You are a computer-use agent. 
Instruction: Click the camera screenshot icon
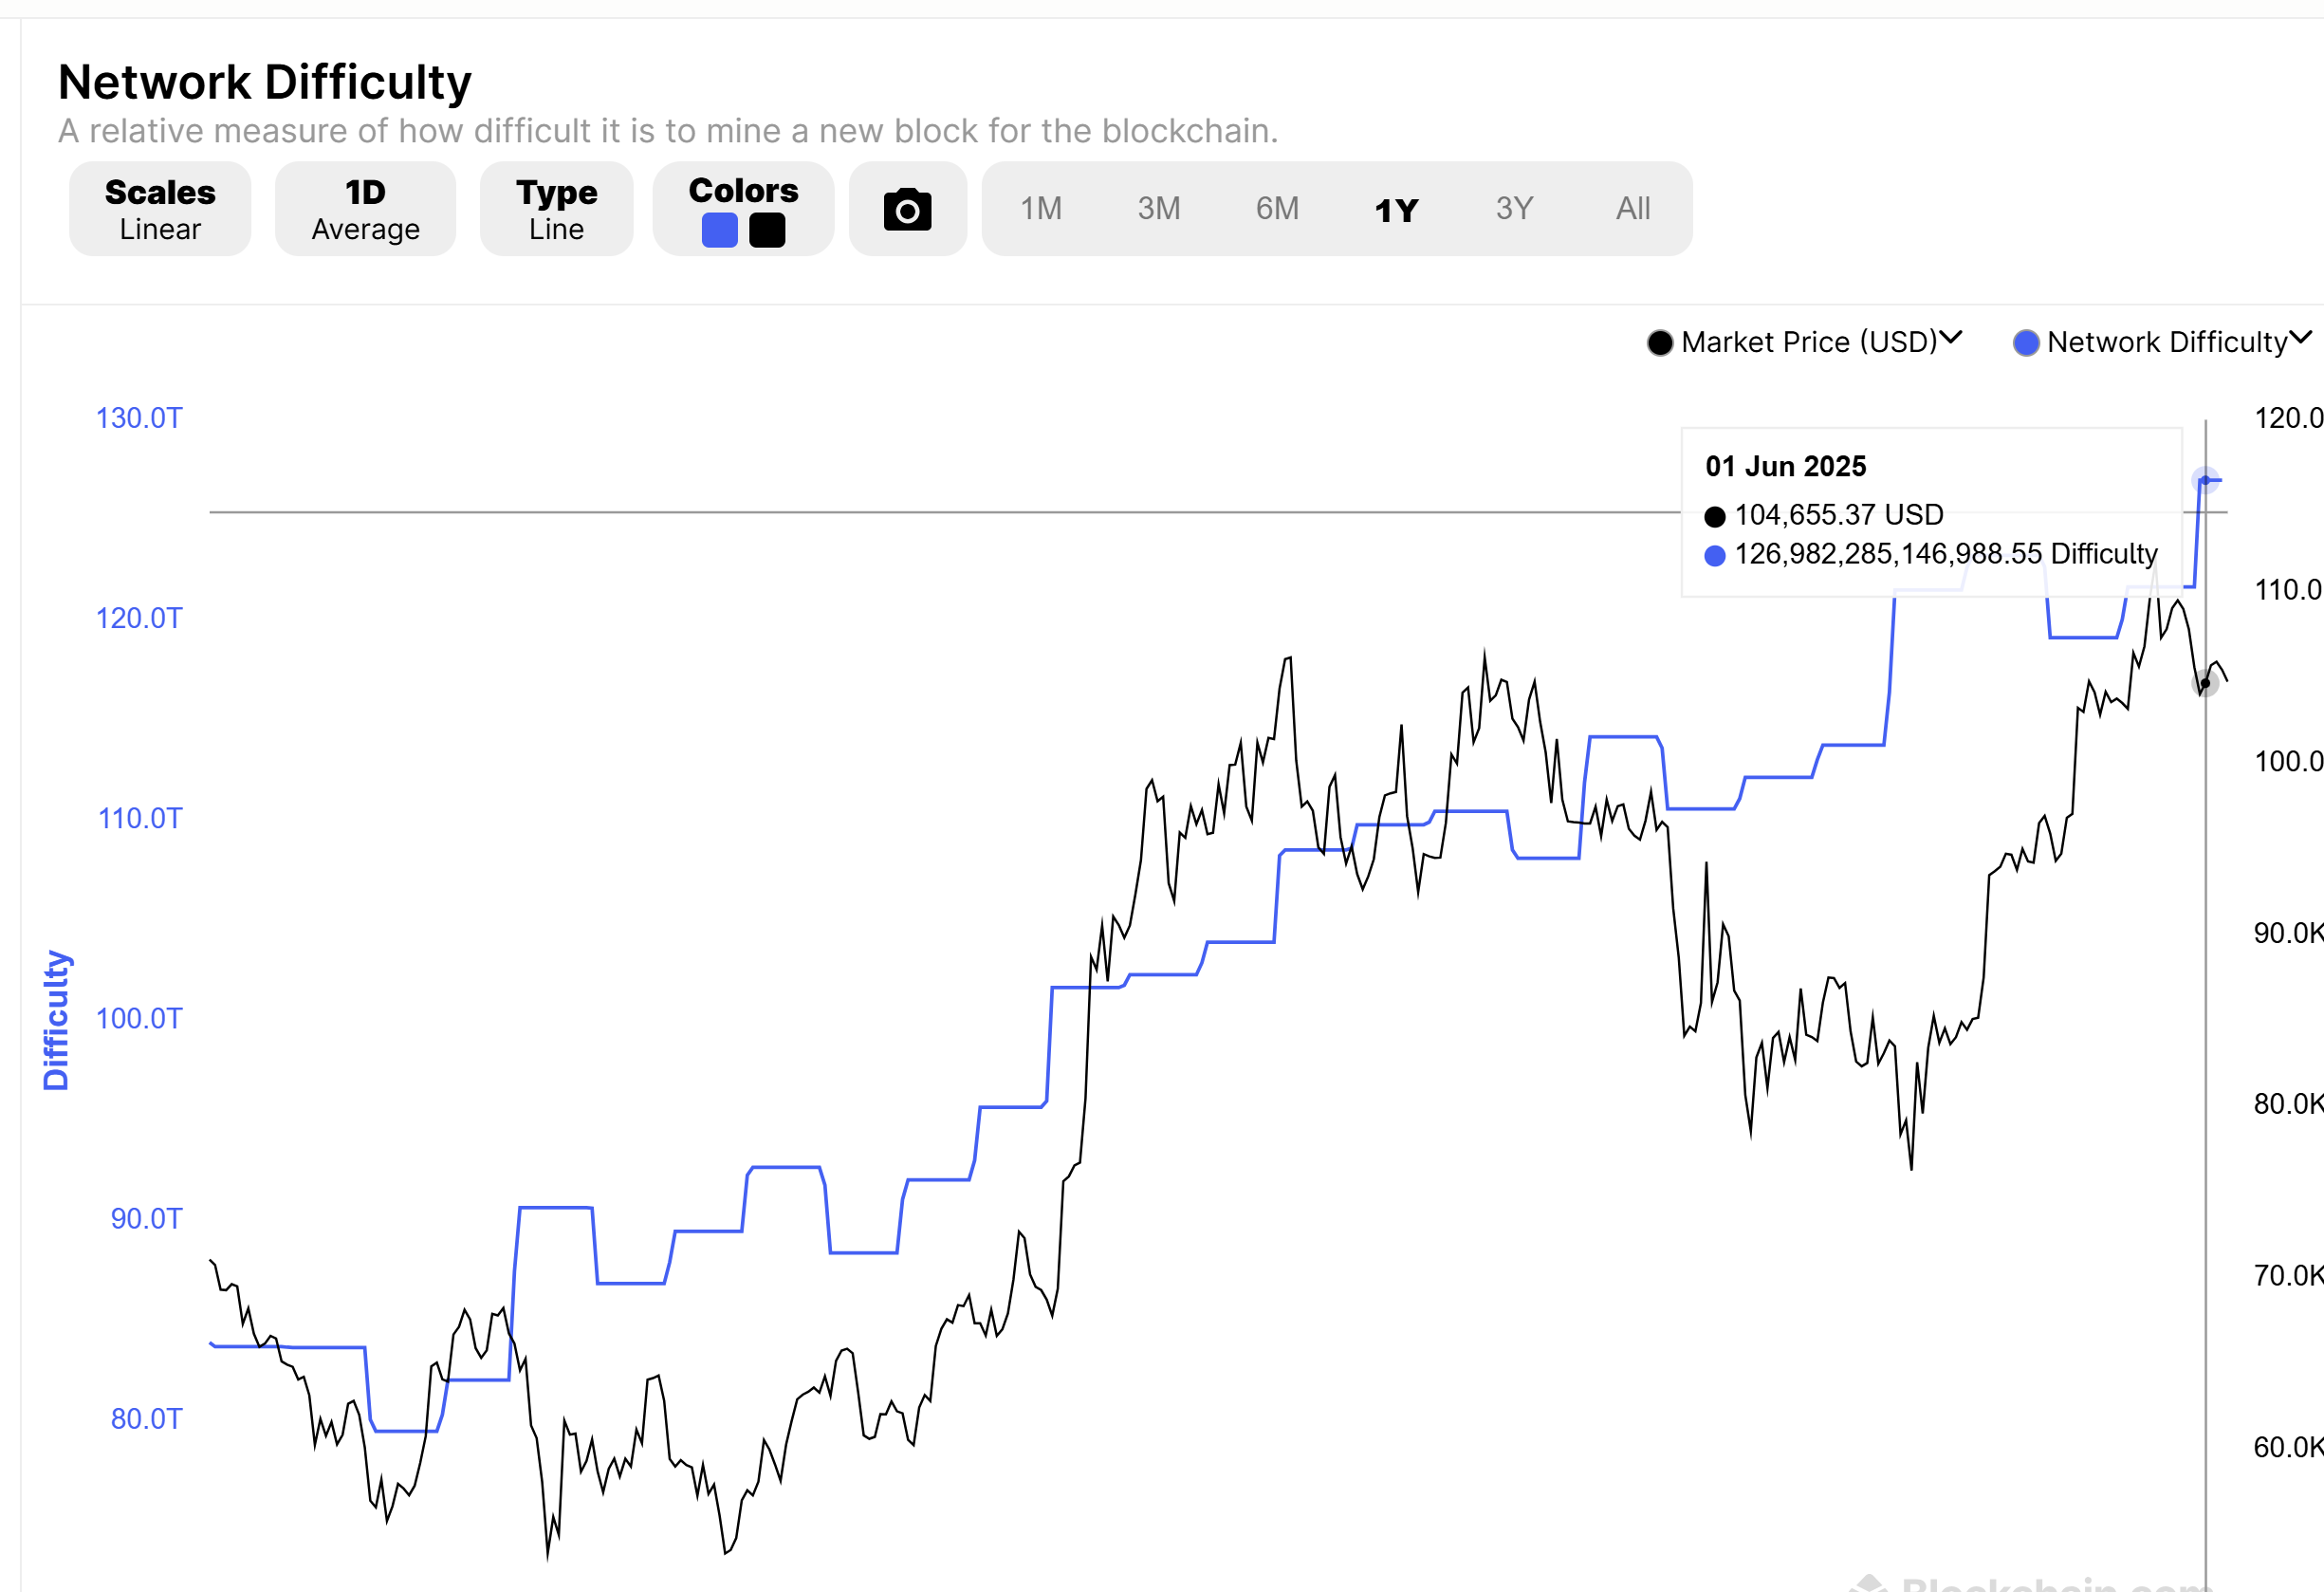tap(907, 209)
